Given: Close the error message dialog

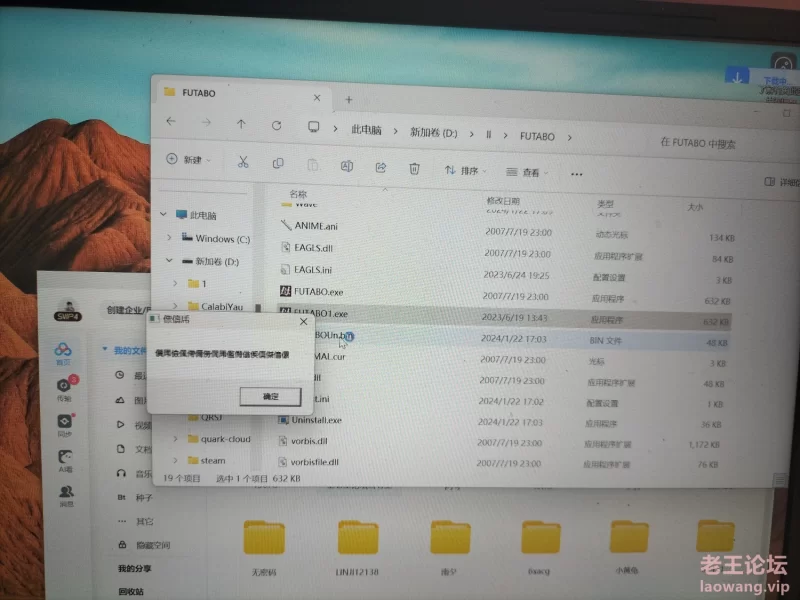Looking at the screenshot, I should 304,321.
